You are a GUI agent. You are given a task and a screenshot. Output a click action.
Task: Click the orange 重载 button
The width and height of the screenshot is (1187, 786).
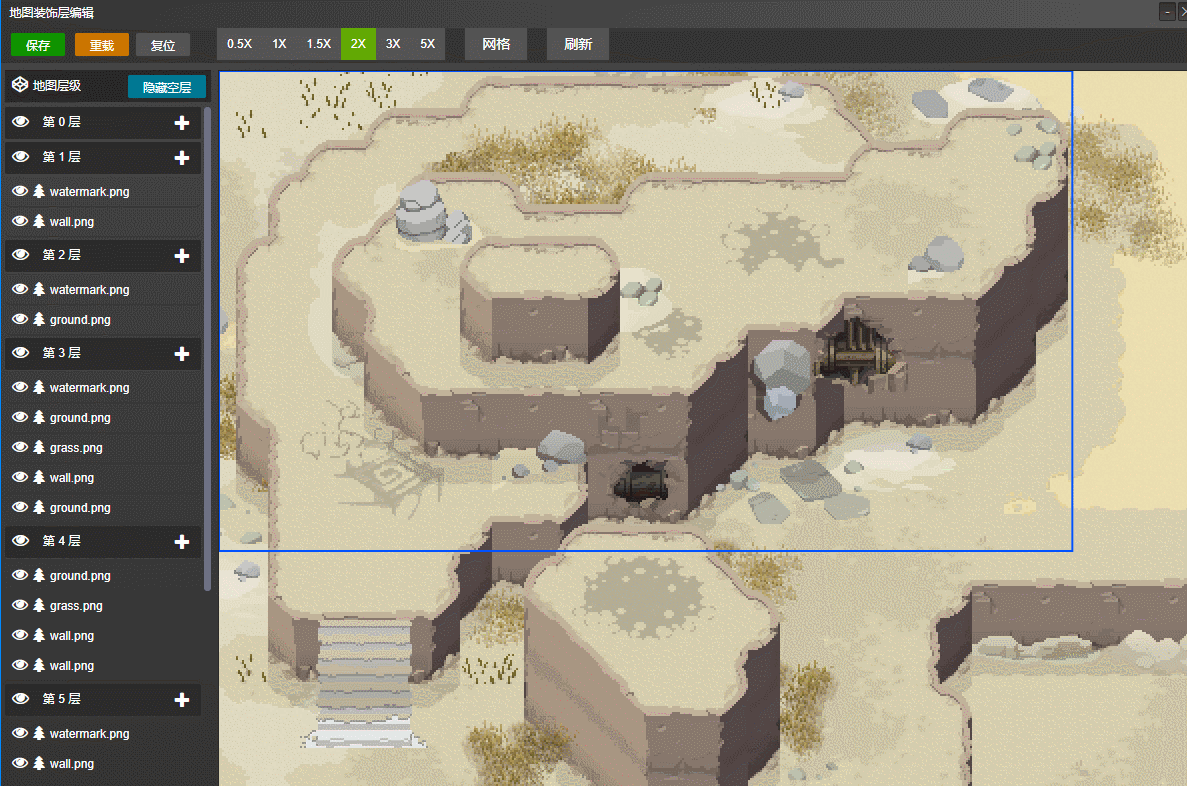point(101,45)
